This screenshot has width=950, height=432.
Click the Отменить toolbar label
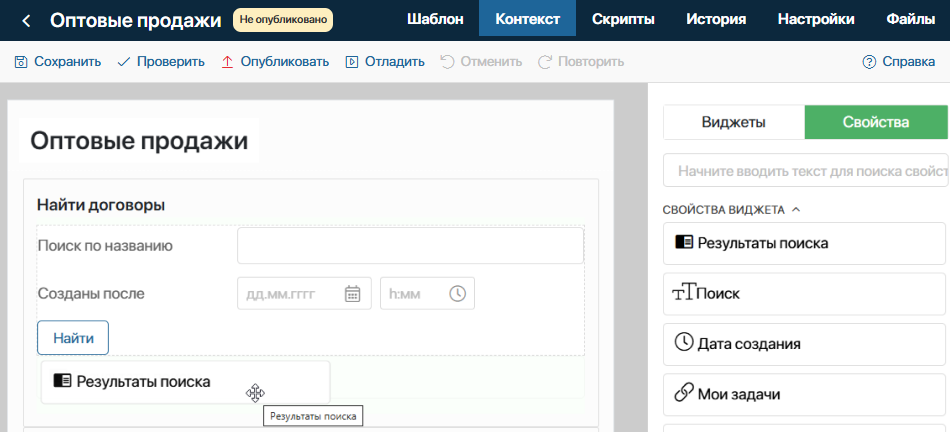(491, 62)
